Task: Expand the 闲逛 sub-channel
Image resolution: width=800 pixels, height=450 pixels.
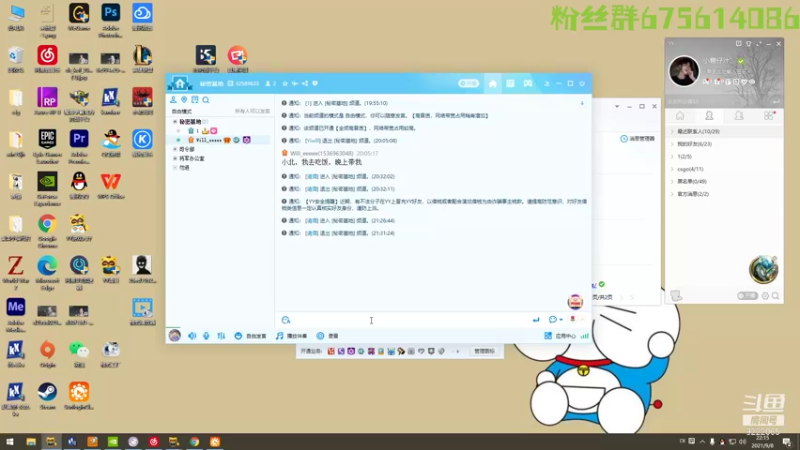Action: coord(175,167)
